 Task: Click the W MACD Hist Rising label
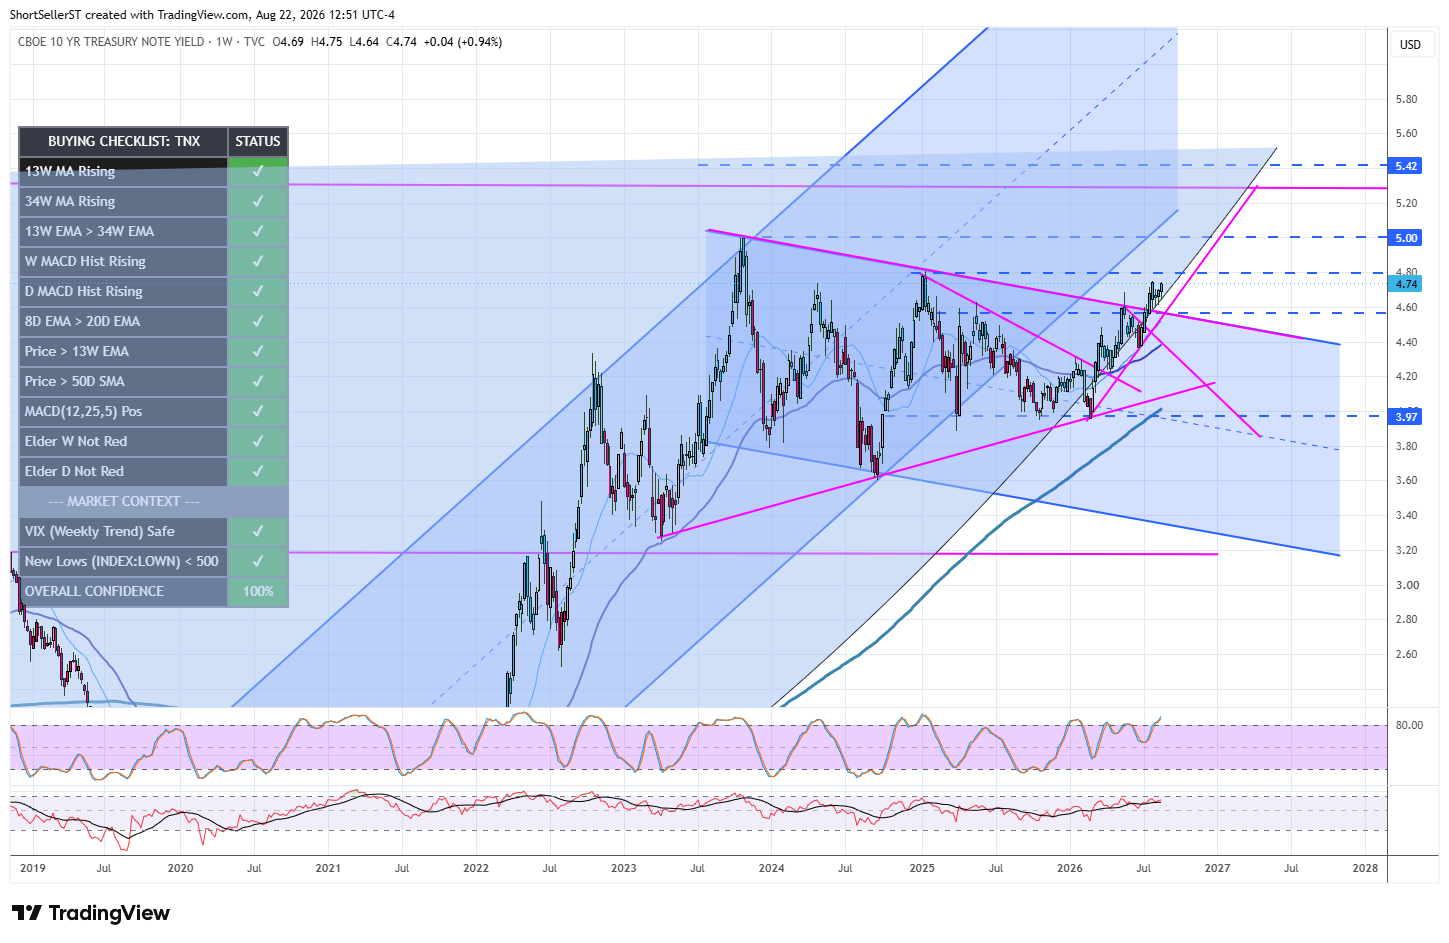click(86, 261)
